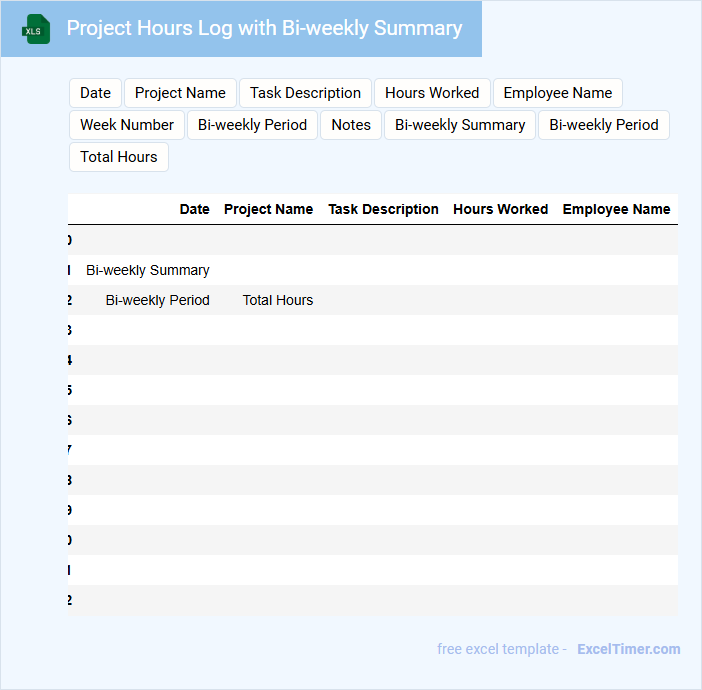Click the Date column header in table
Image resolution: width=702 pixels, height=690 pixels.
[194, 209]
